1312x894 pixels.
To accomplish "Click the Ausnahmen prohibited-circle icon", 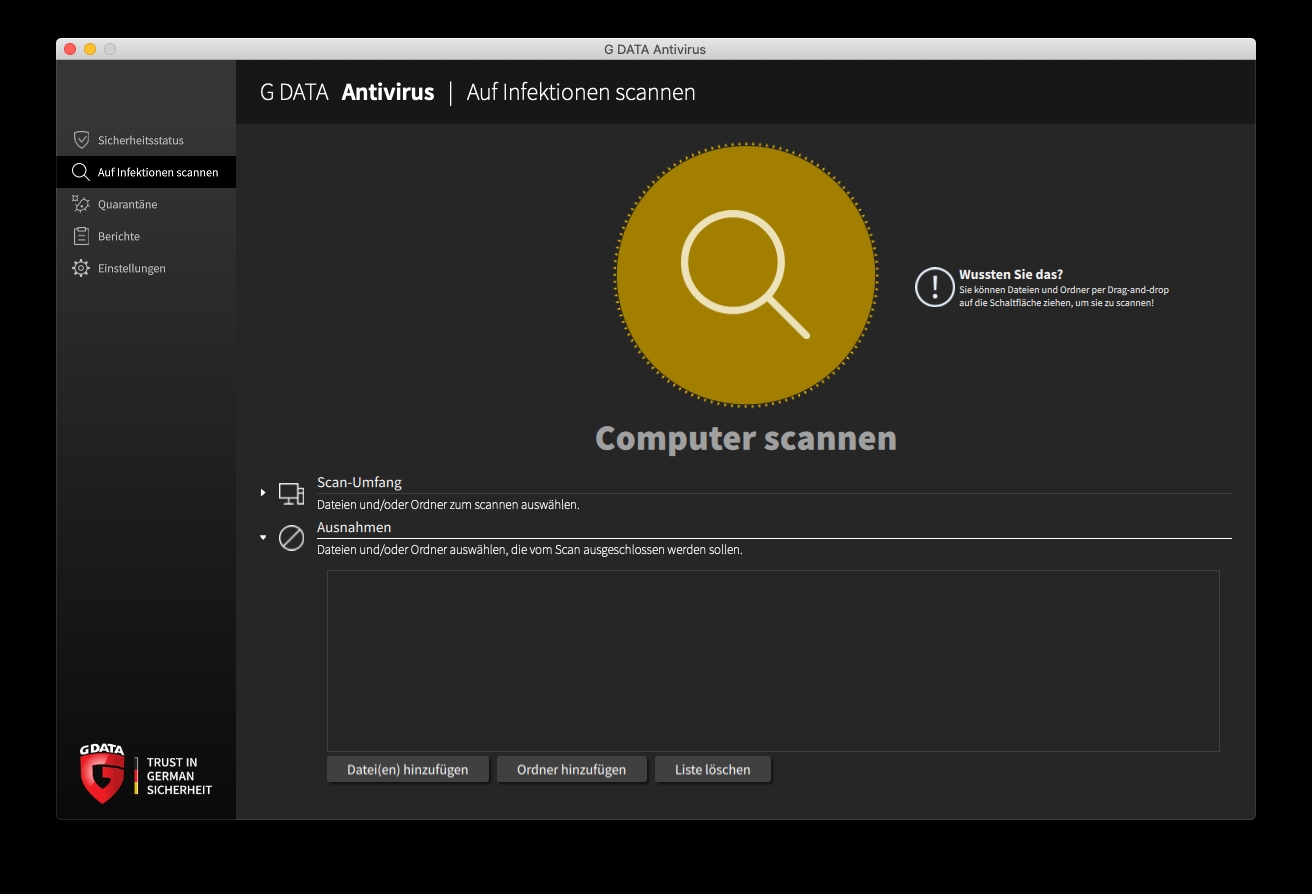I will pos(291,538).
